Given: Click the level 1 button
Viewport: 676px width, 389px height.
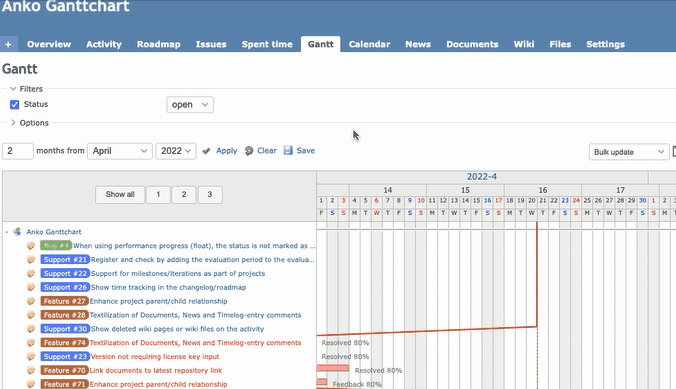Looking at the screenshot, I should point(158,194).
